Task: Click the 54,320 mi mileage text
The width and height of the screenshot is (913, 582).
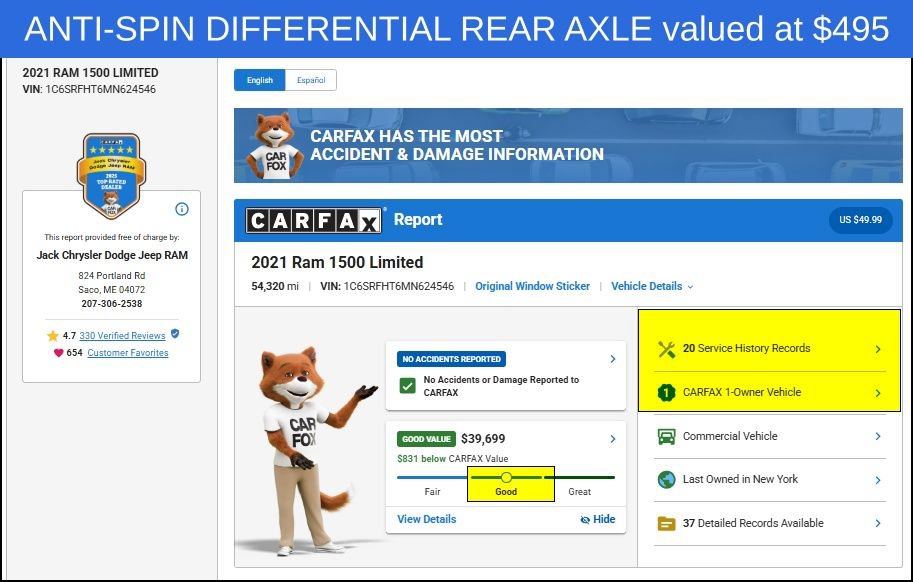Action: (x=275, y=286)
